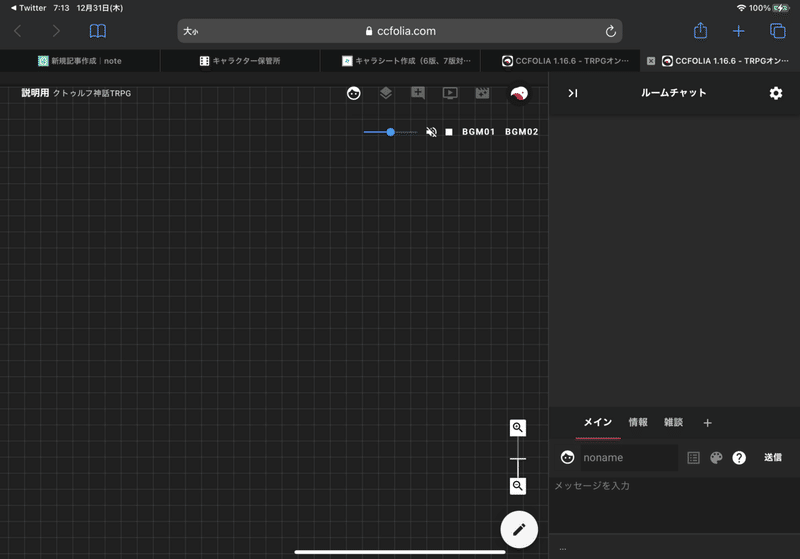The height and width of the screenshot is (559, 800).
Task: Adjust the BGM volume slider
Action: 390,132
